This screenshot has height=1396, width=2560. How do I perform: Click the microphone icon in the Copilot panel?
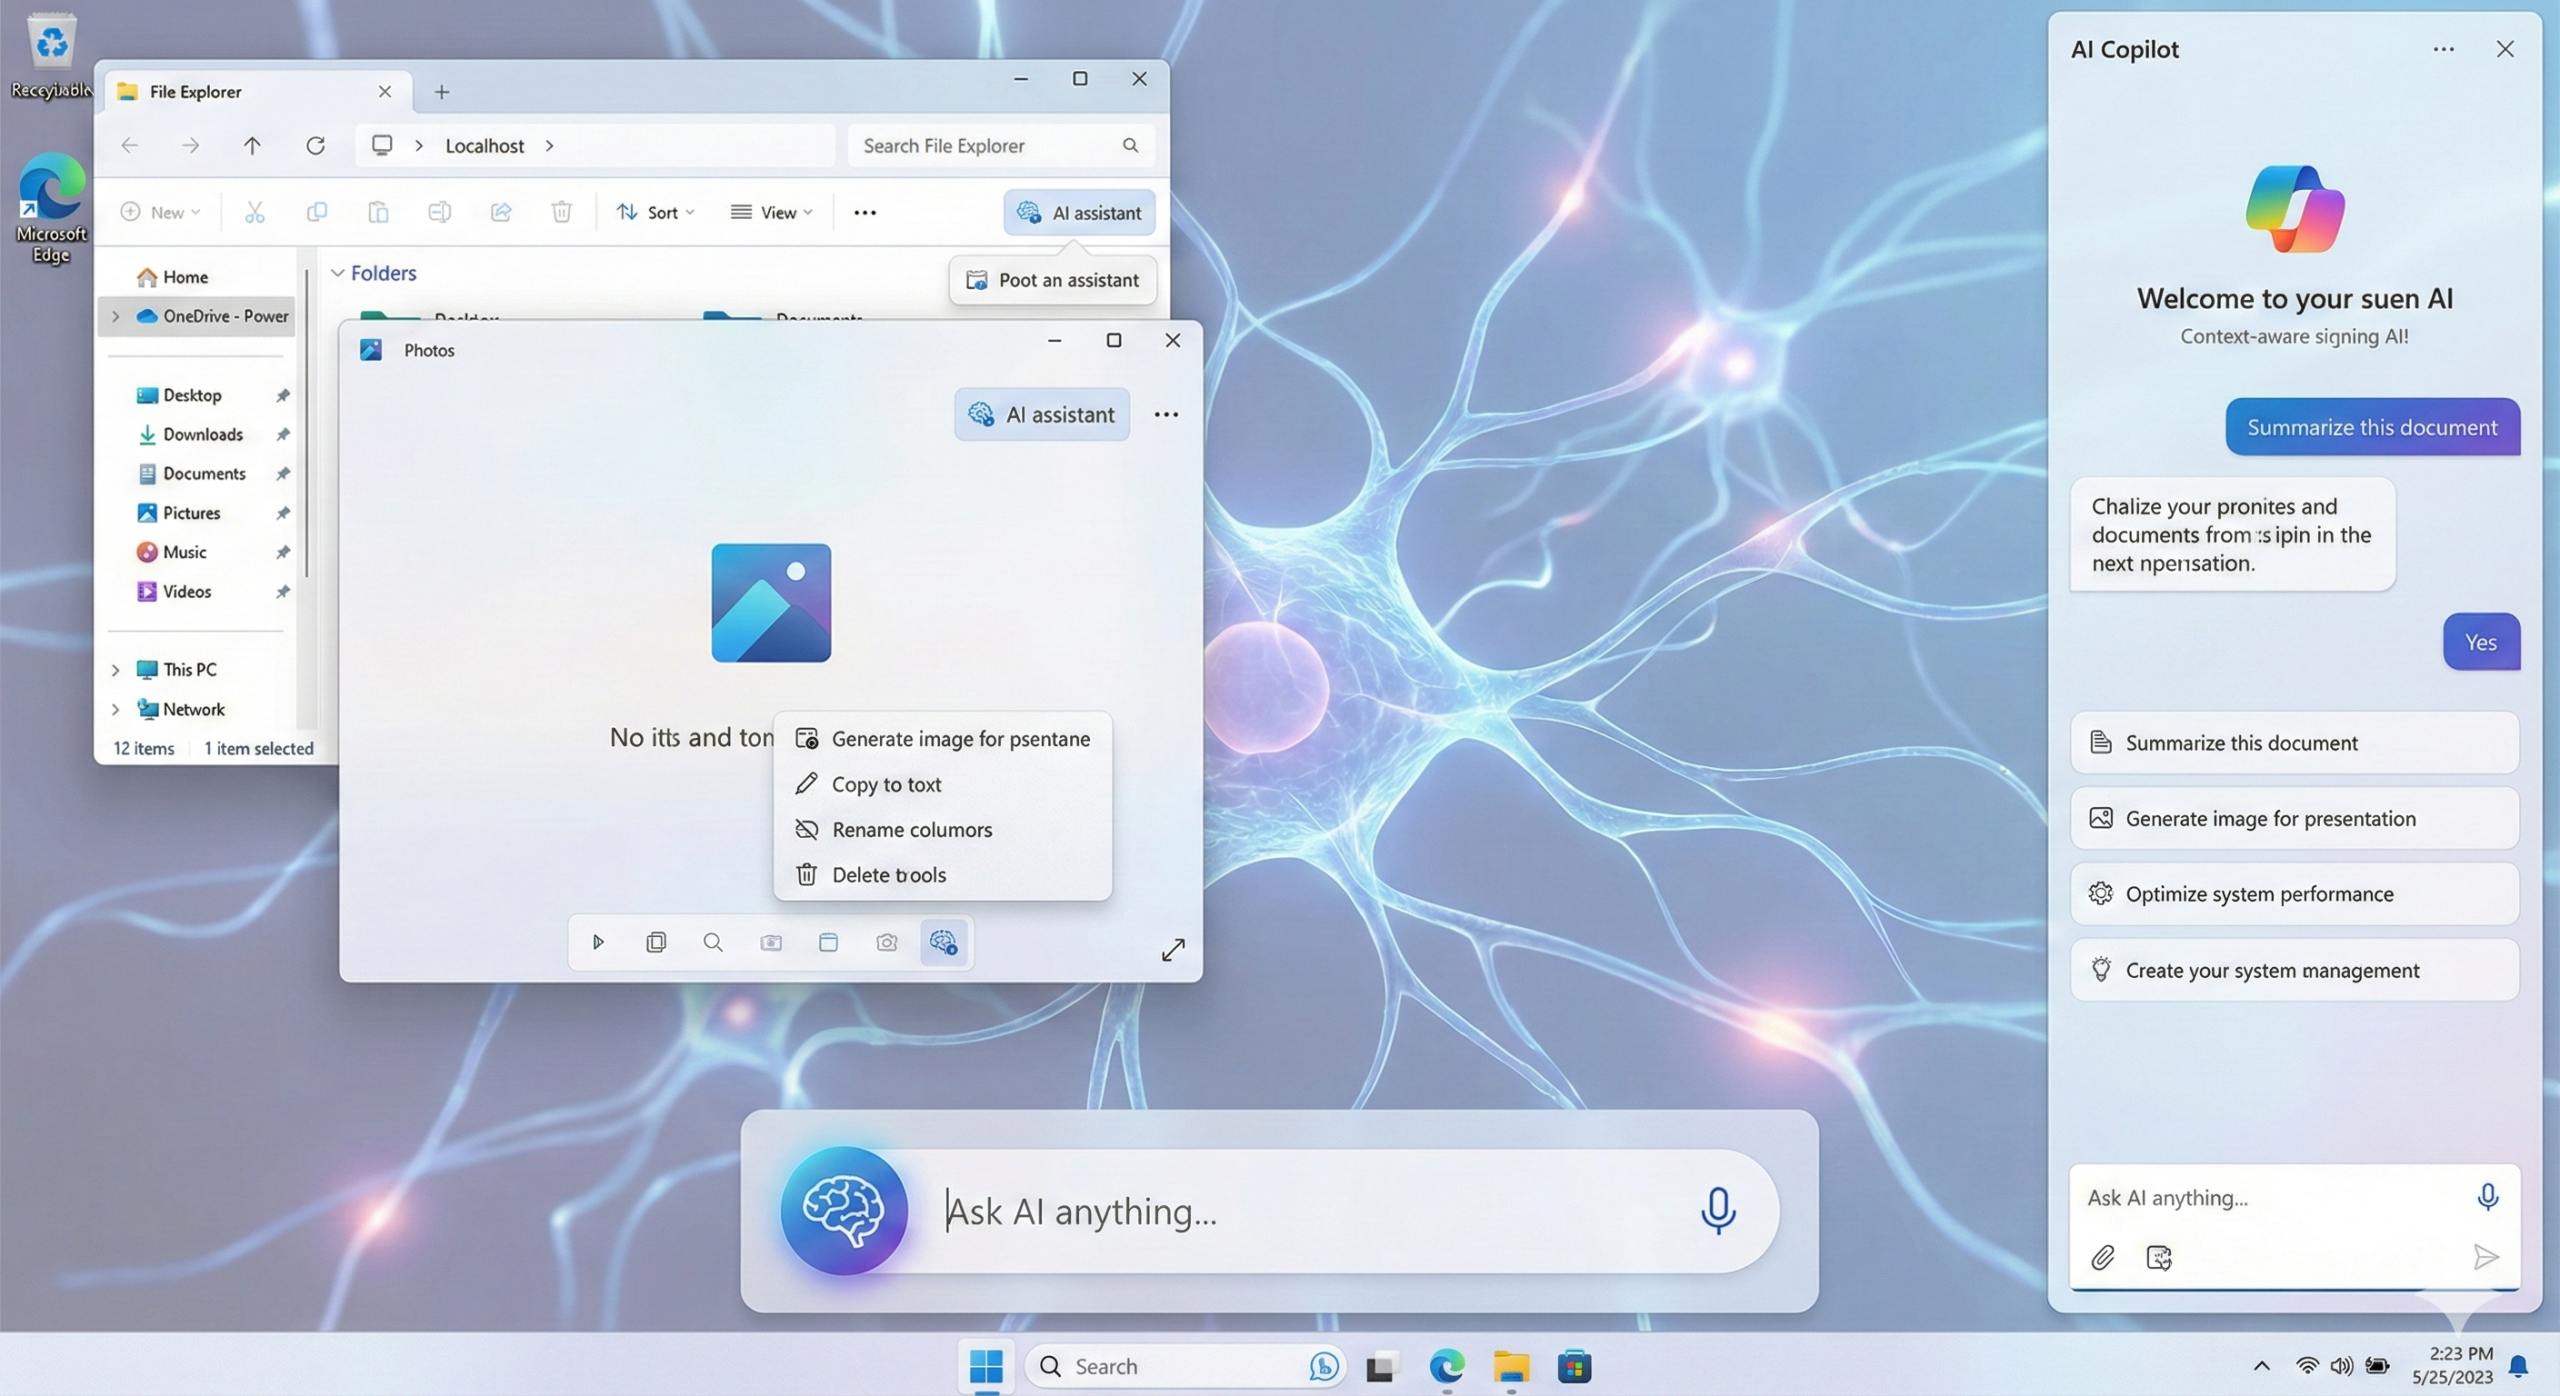click(2487, 1196)
